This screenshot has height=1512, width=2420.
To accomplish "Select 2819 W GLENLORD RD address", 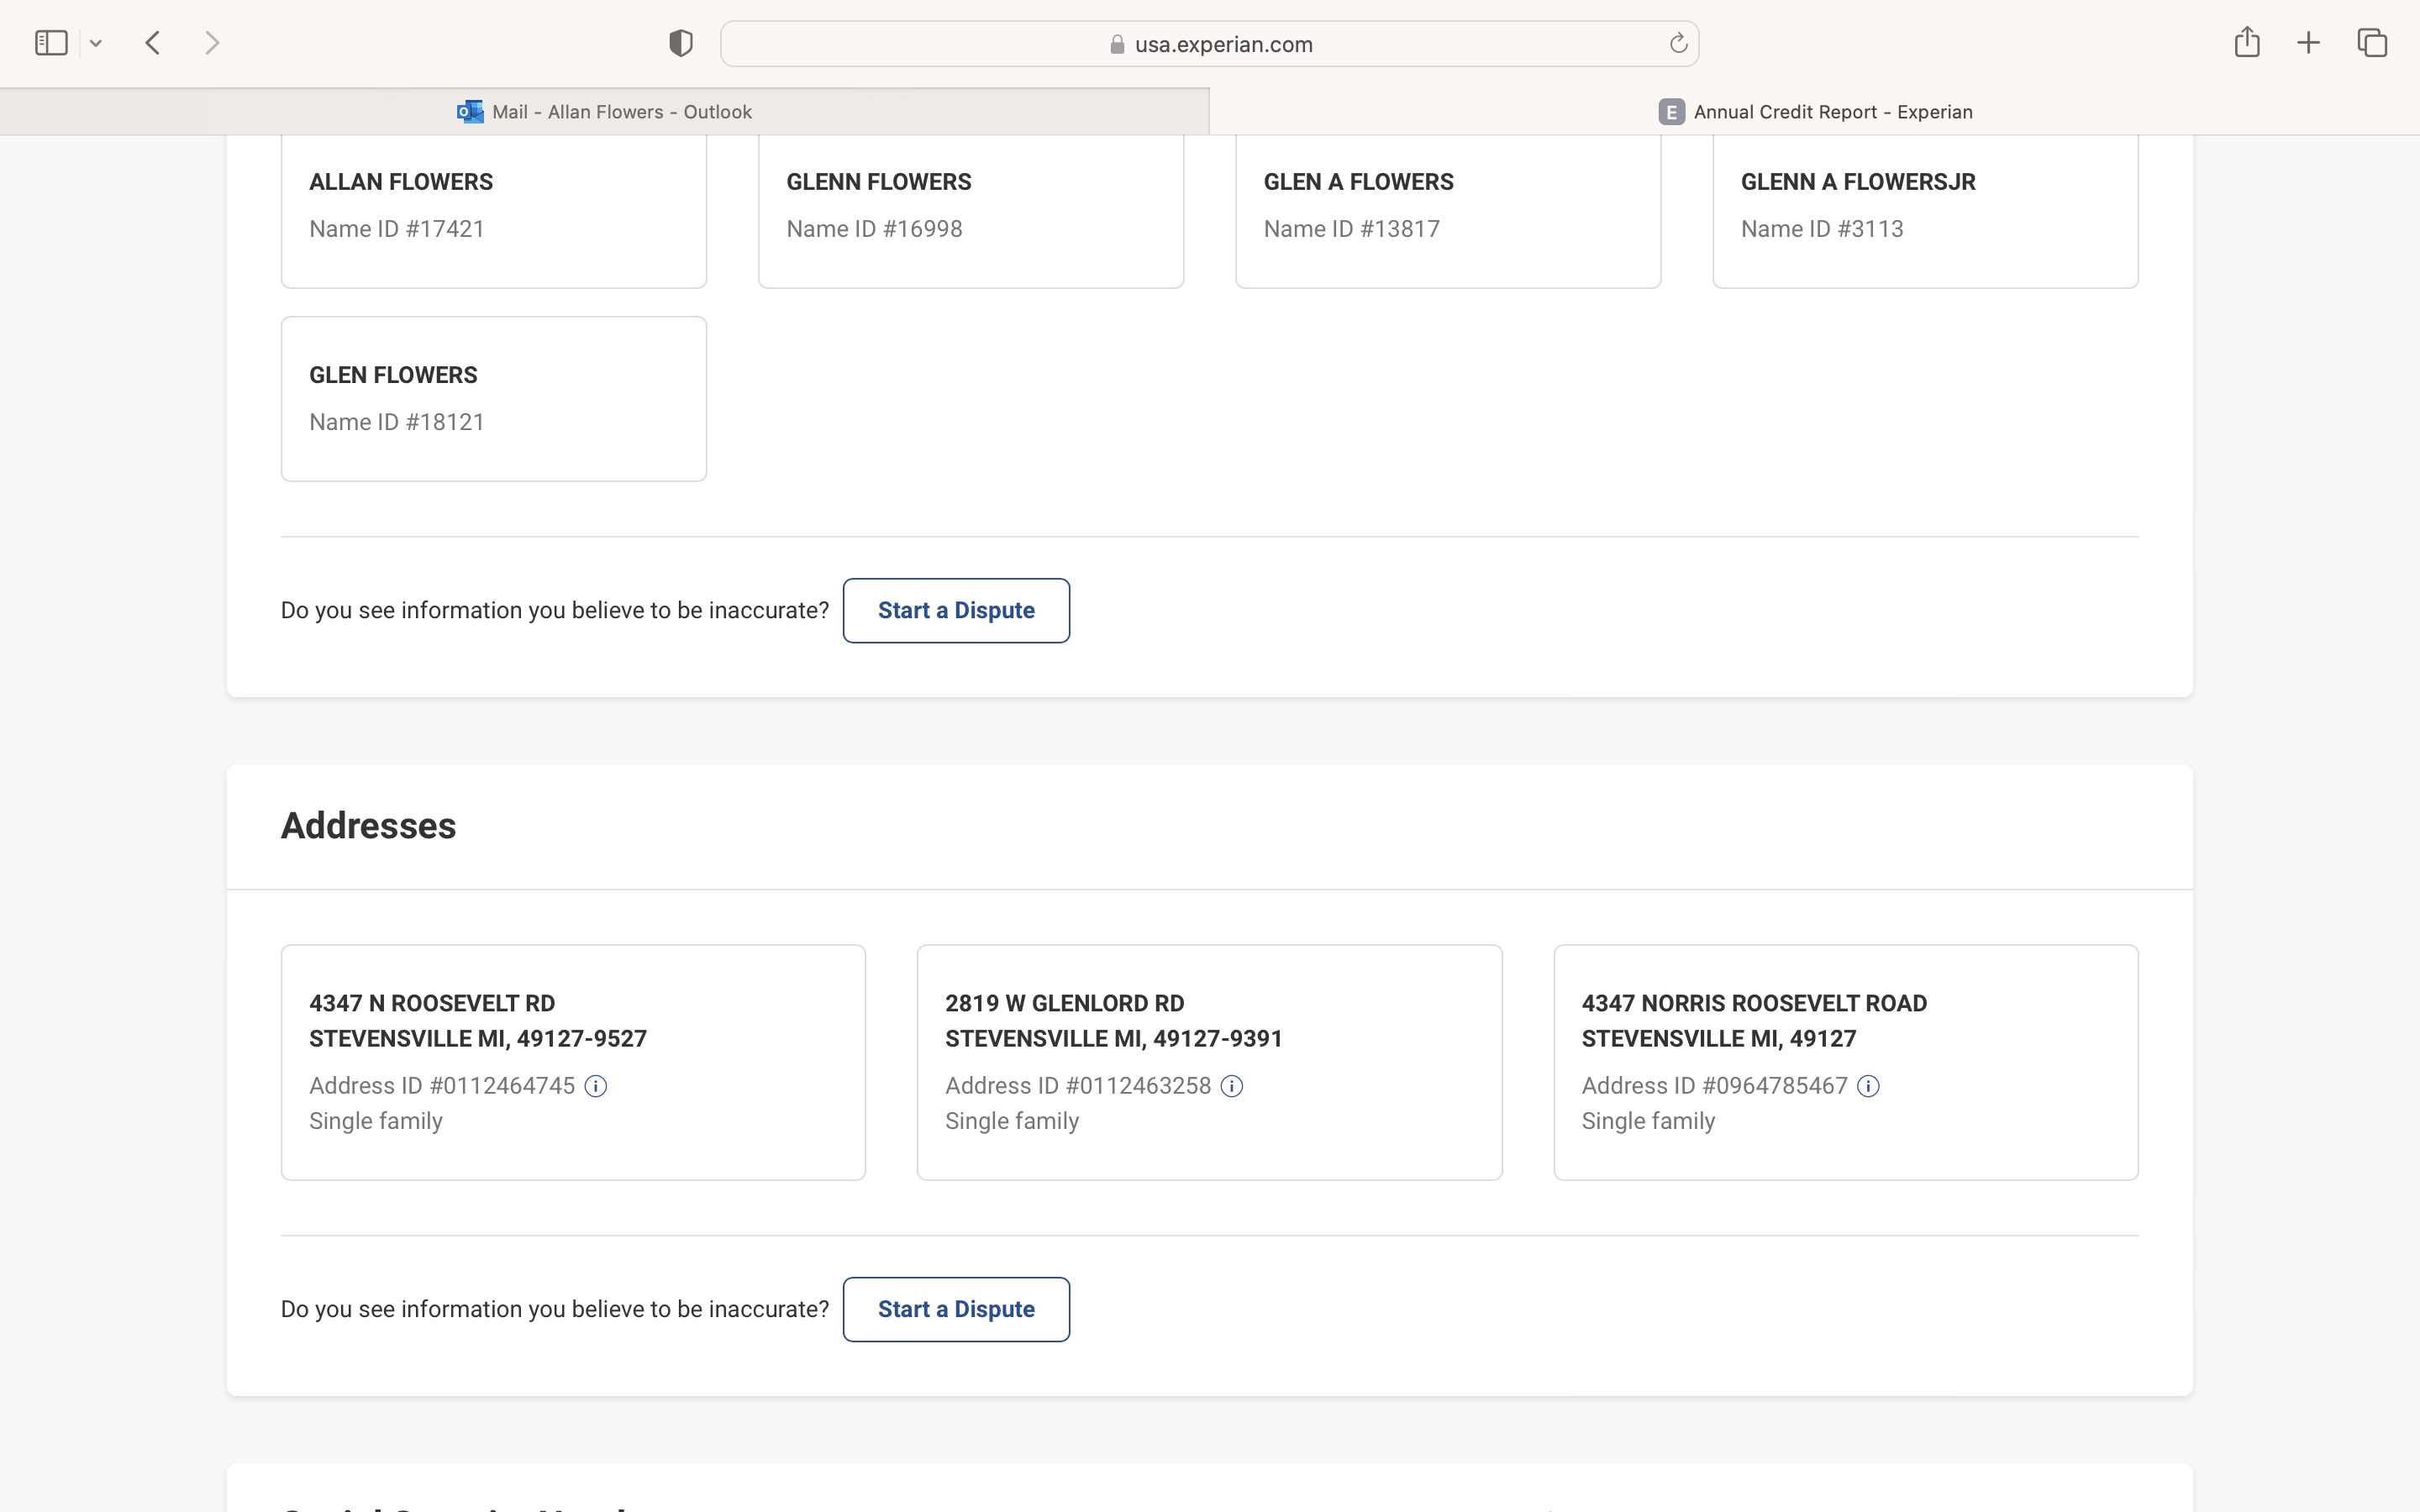I will [x=1209, y=1062].
